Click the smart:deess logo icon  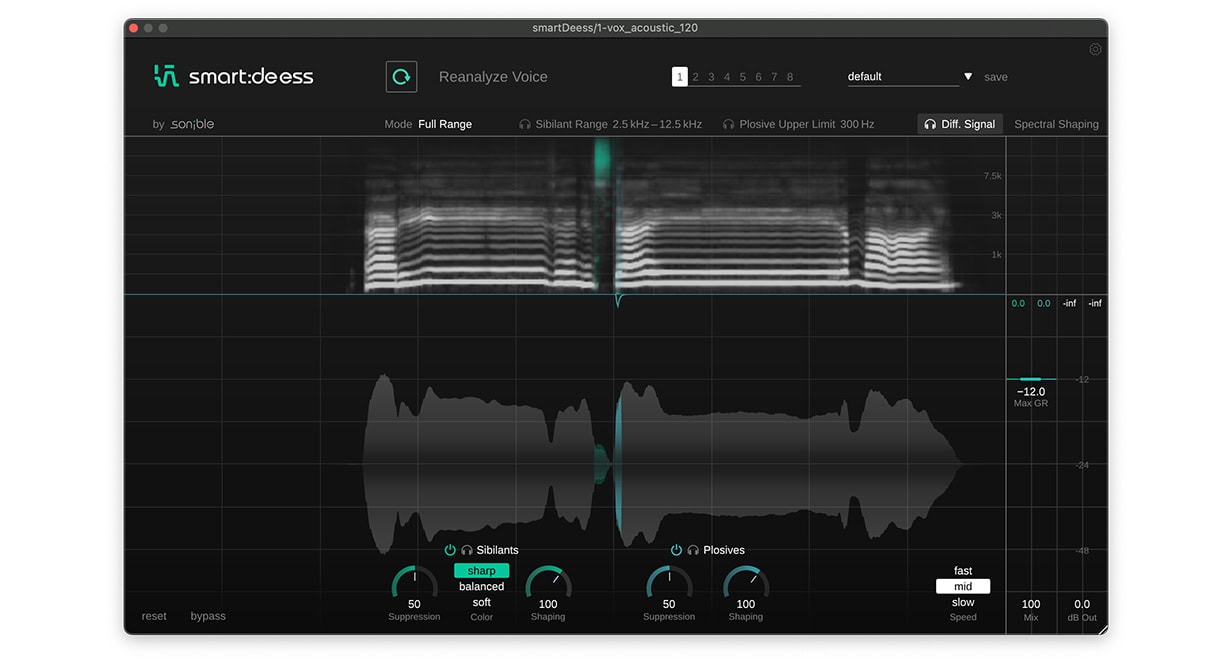coord(166,76)
